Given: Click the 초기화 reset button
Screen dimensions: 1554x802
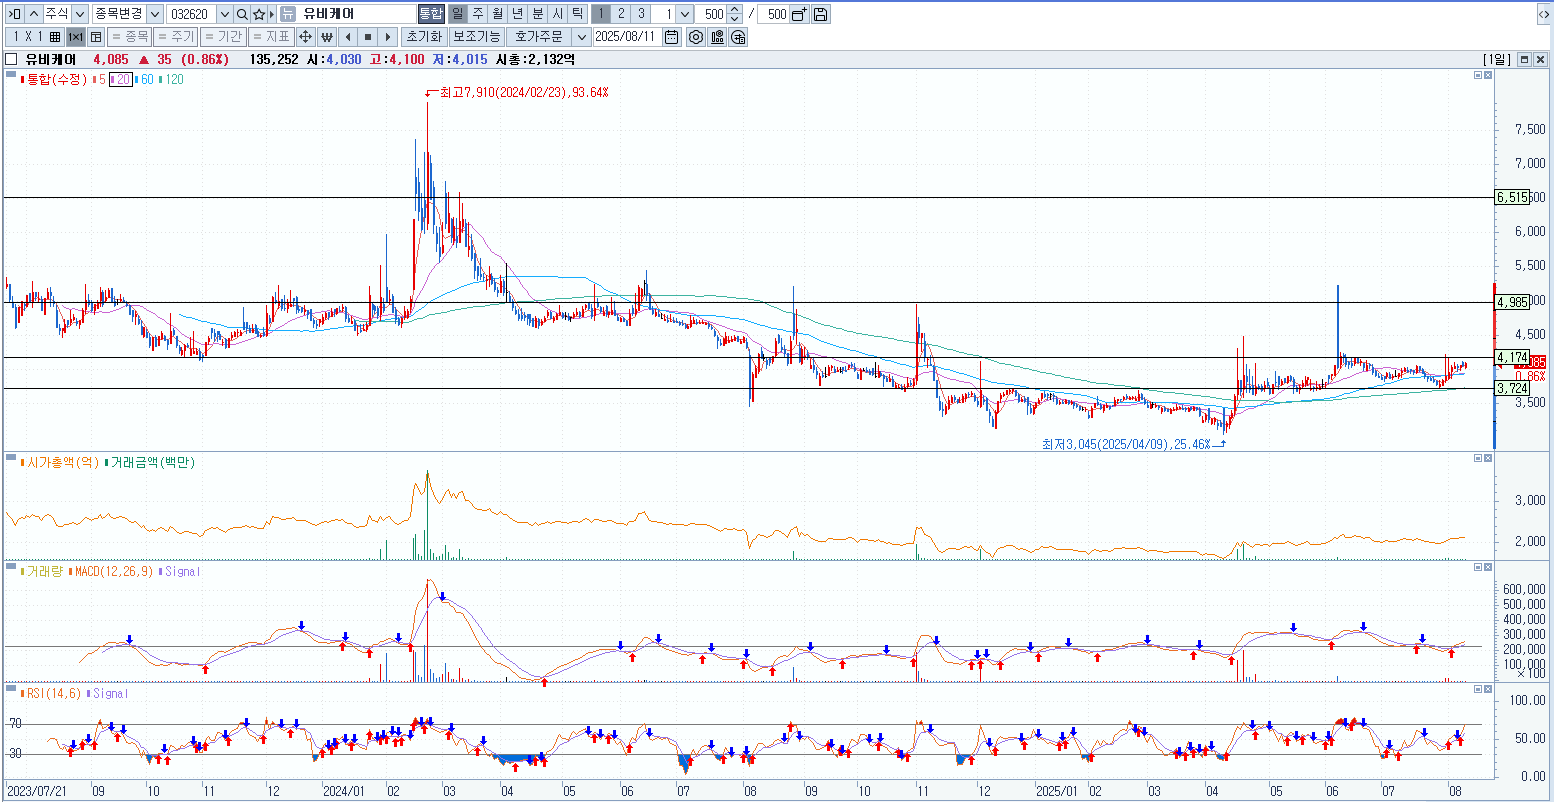Looking at the screenshot, I should 424,37.
